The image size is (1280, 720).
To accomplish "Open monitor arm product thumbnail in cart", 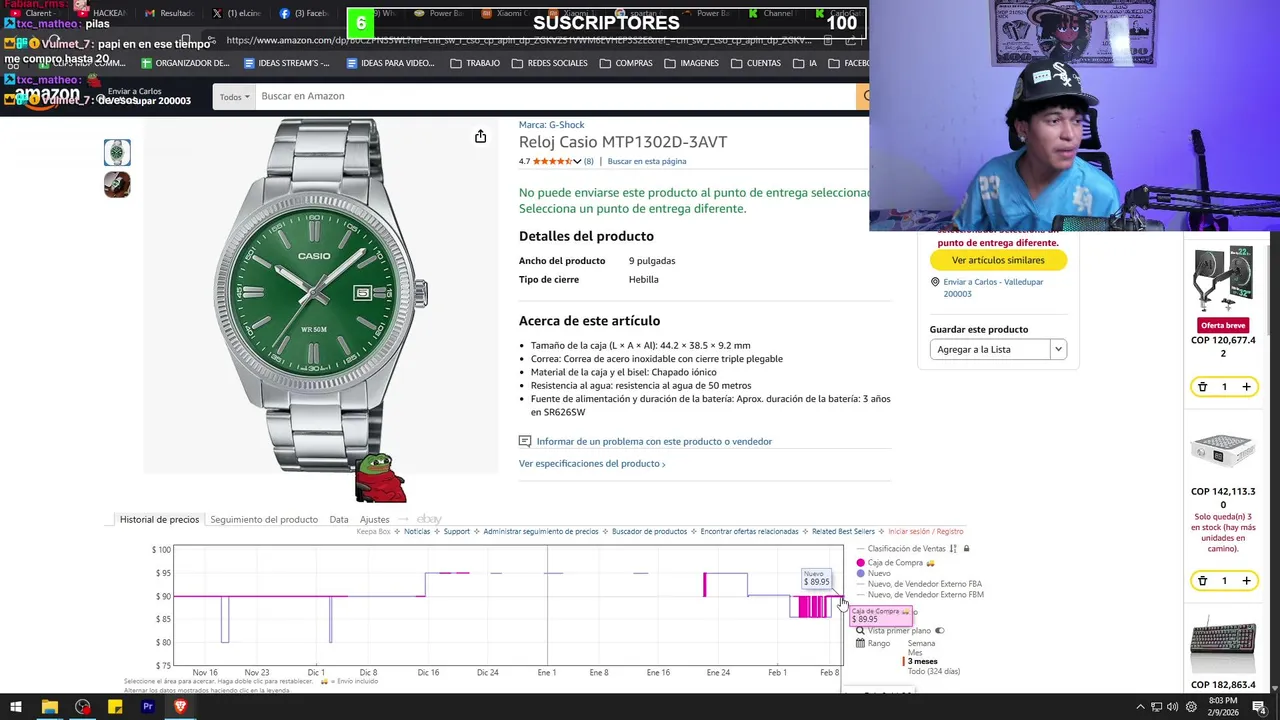I will pos(1223,278).
